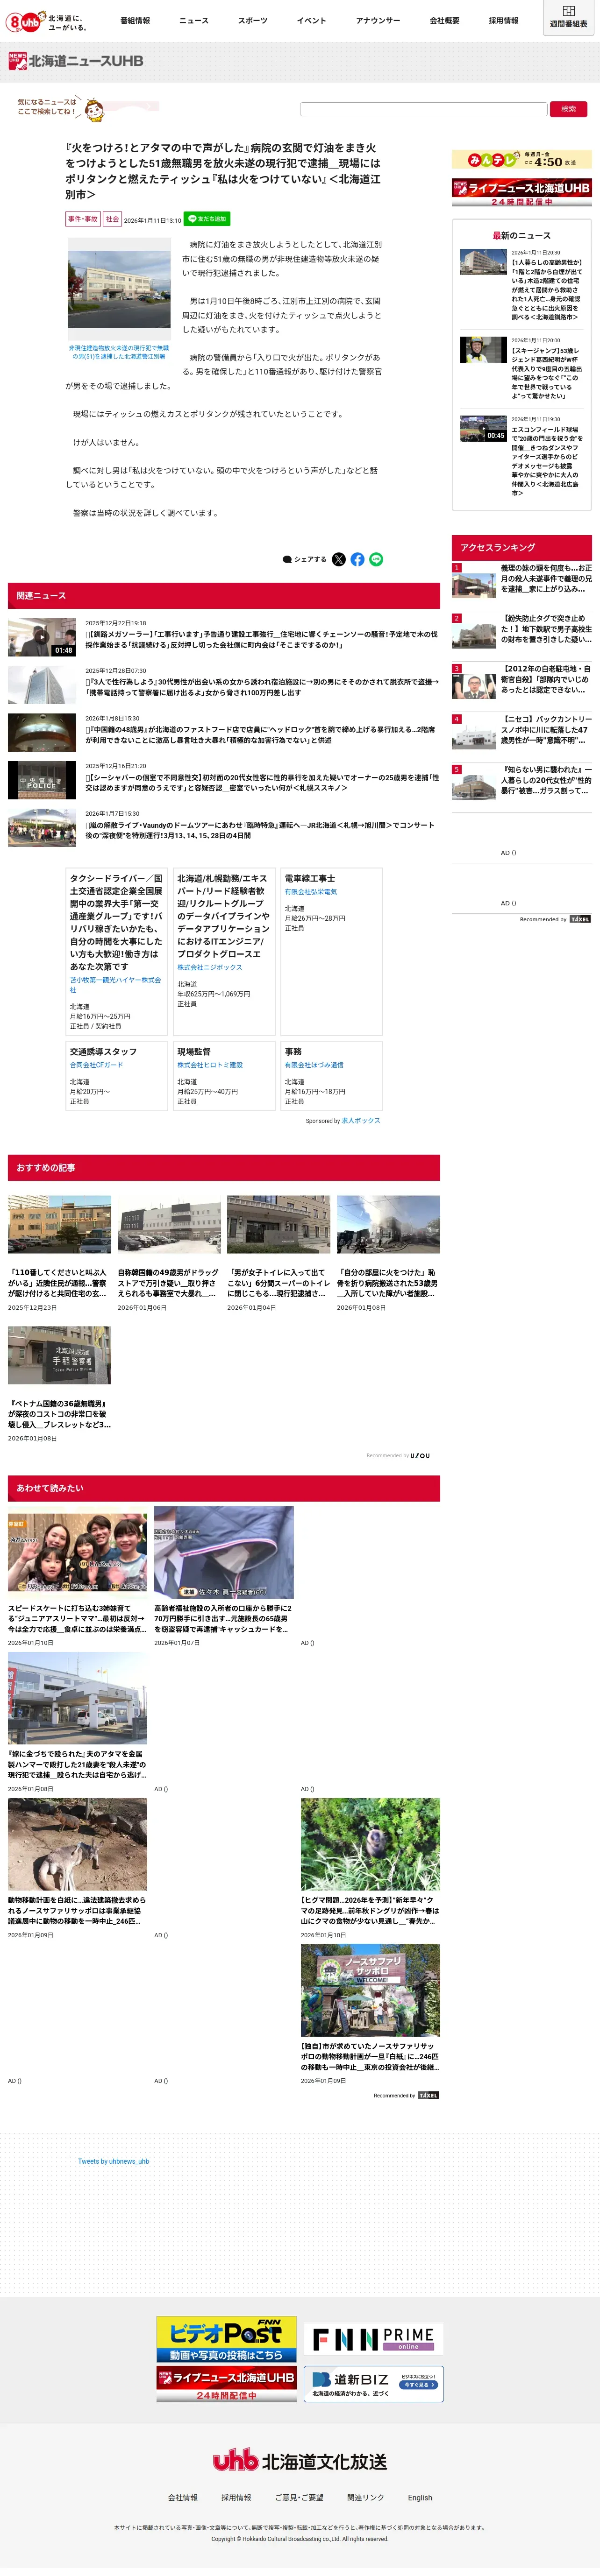Share the article on LINE

point(376,559)
